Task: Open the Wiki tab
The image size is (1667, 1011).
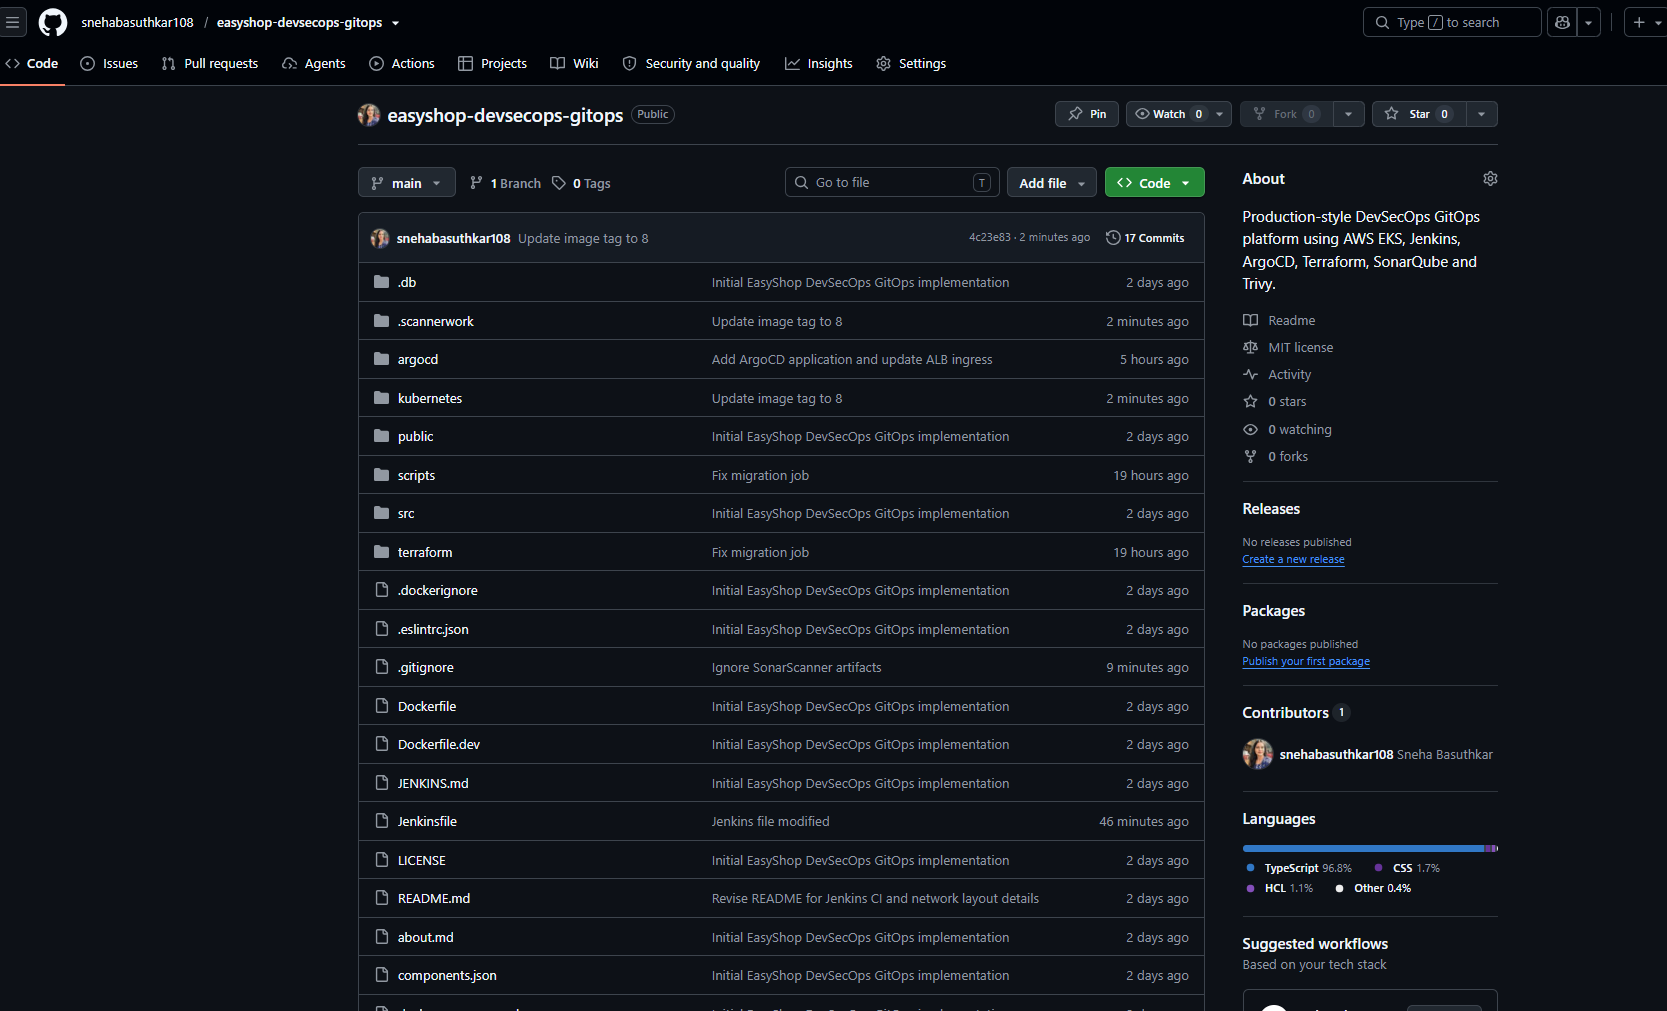Action: tap(574, 63)
